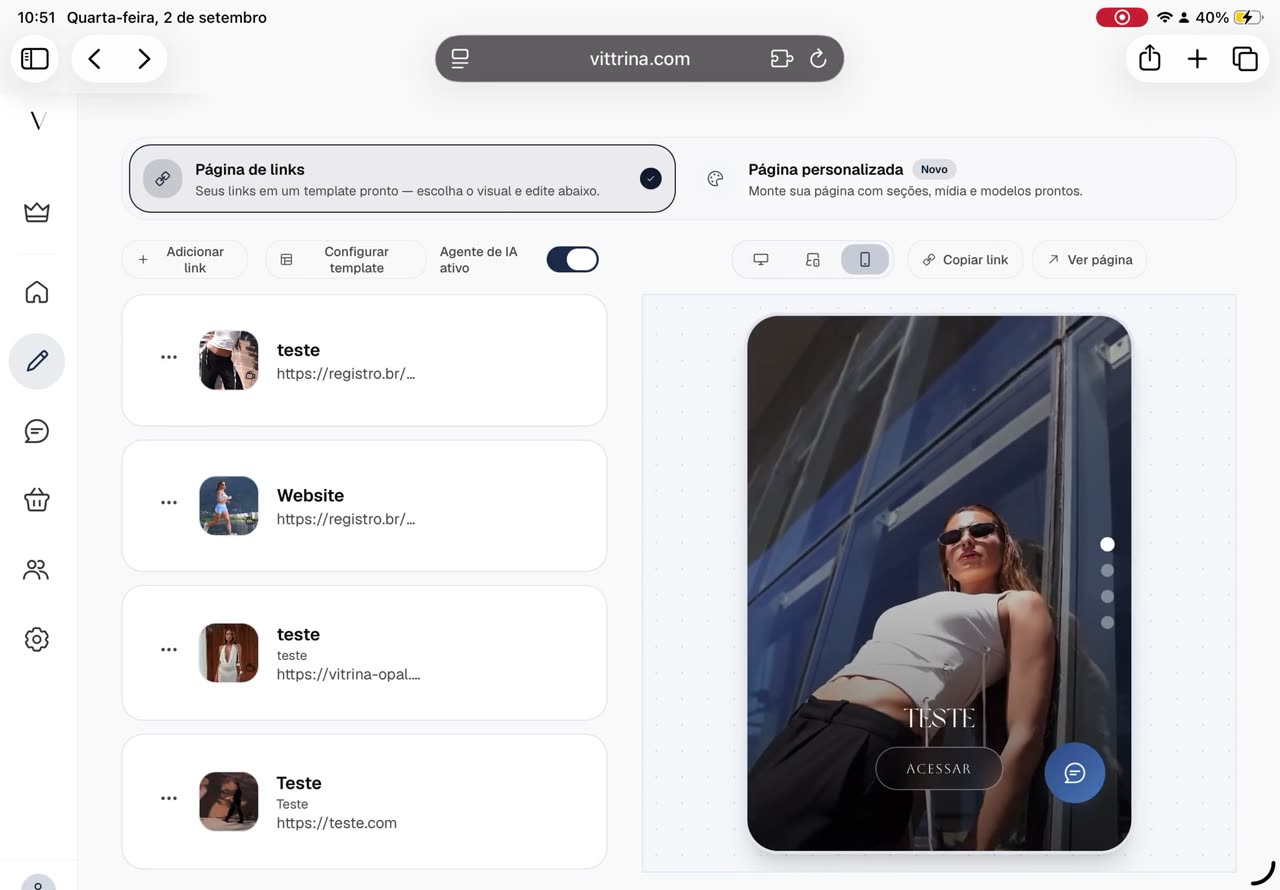Open options menu for first teste link
The width and height of the screenshot is (1280, 890).
tap(169, 357)
